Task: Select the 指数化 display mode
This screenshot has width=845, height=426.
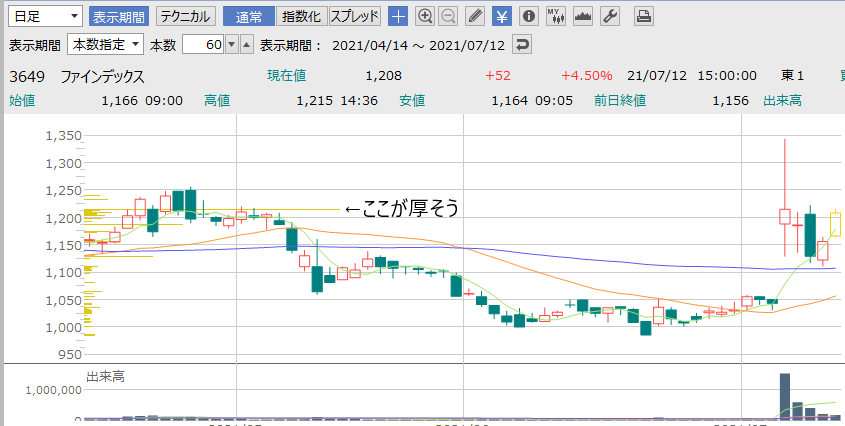Action: coord(302,16)
